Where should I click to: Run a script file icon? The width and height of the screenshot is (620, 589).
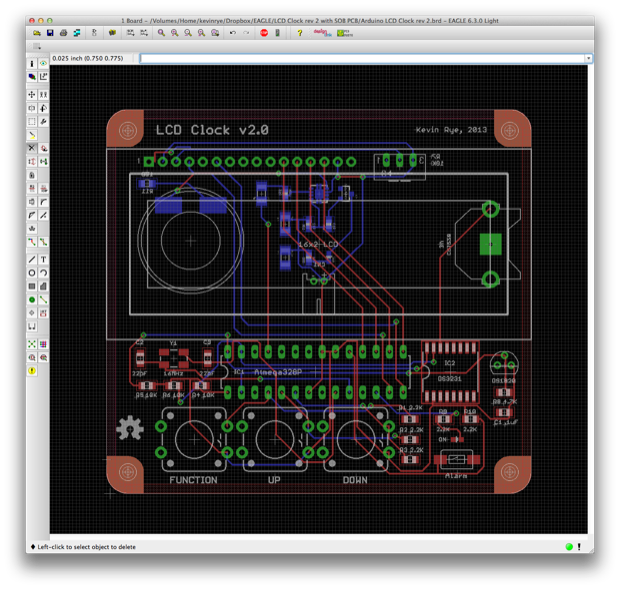(130, 33)
